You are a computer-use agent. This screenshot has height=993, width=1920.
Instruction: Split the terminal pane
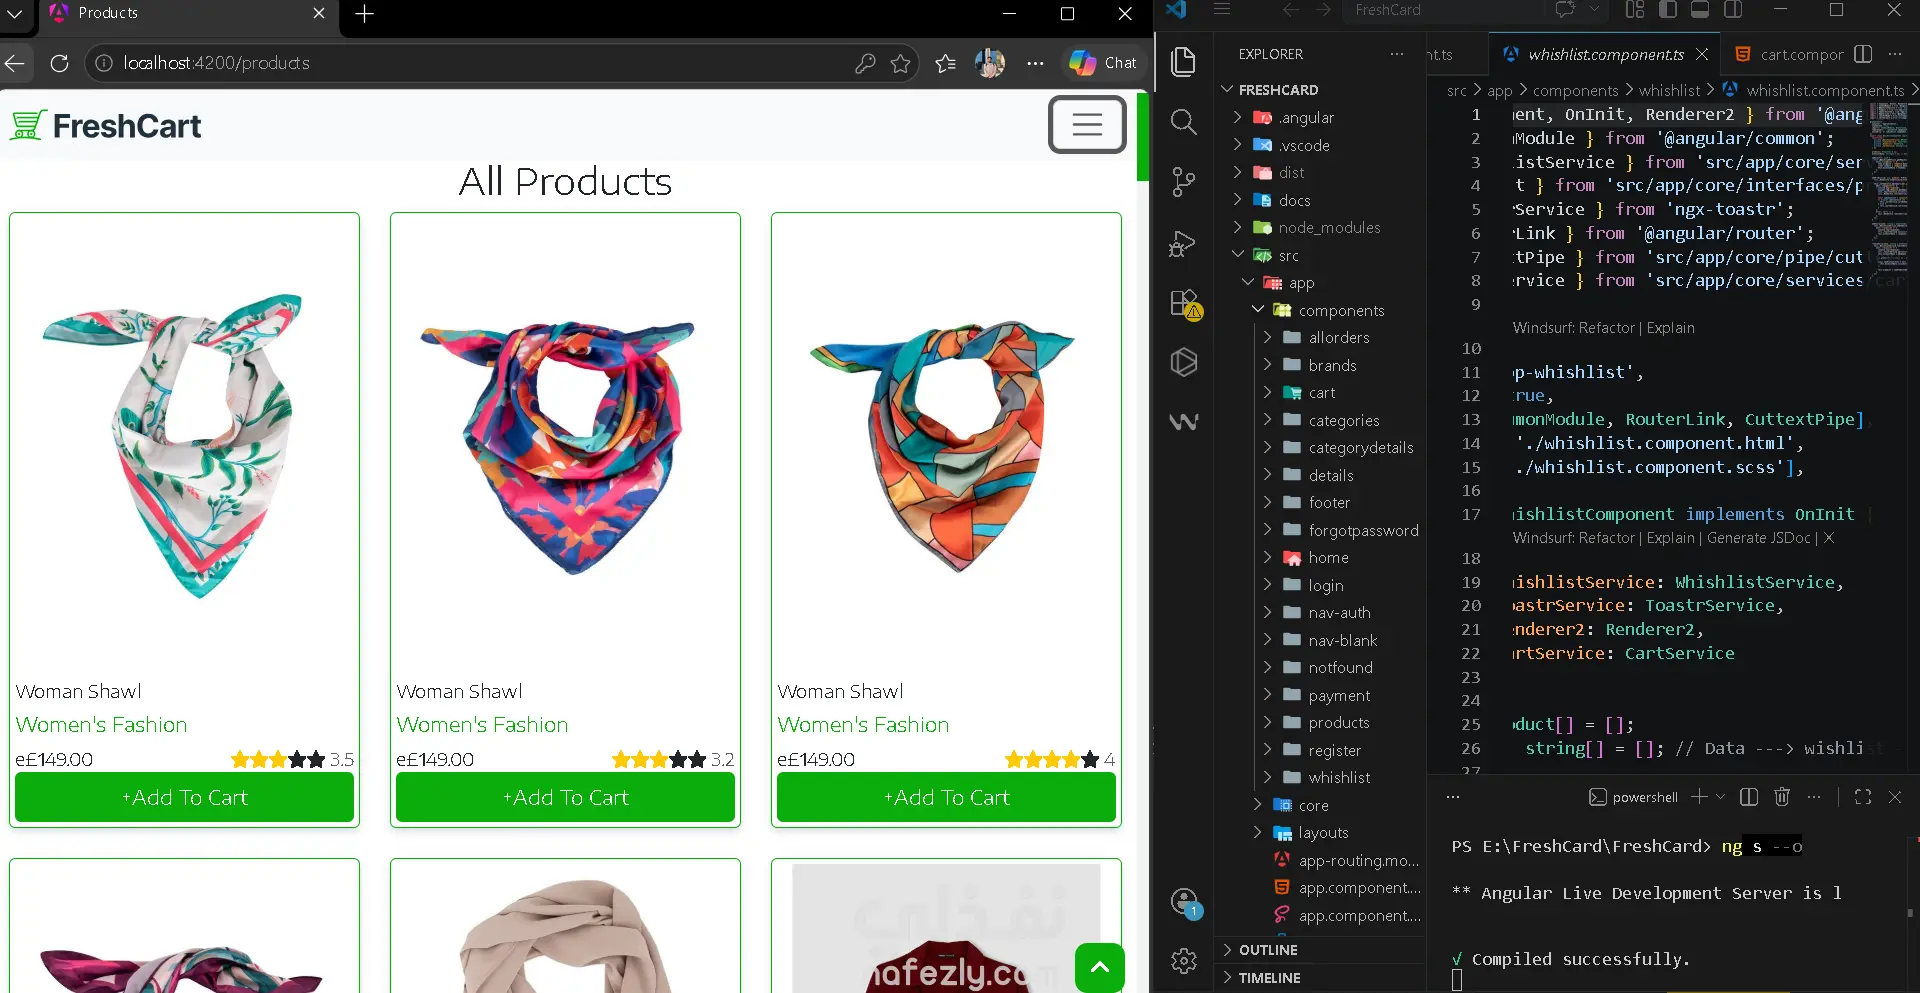coord(1749,797)
